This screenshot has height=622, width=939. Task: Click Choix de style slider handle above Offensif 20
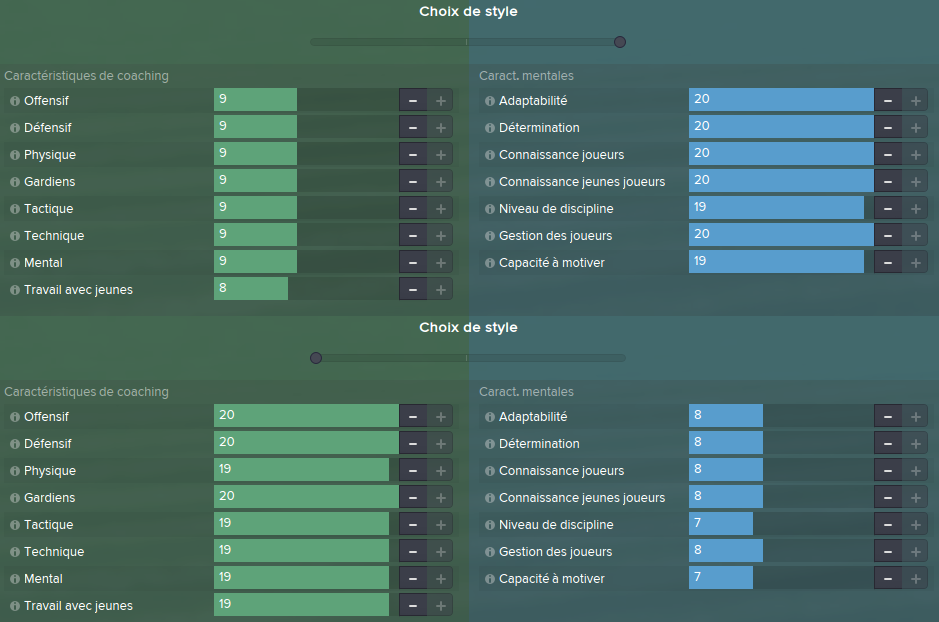point(316,358)
